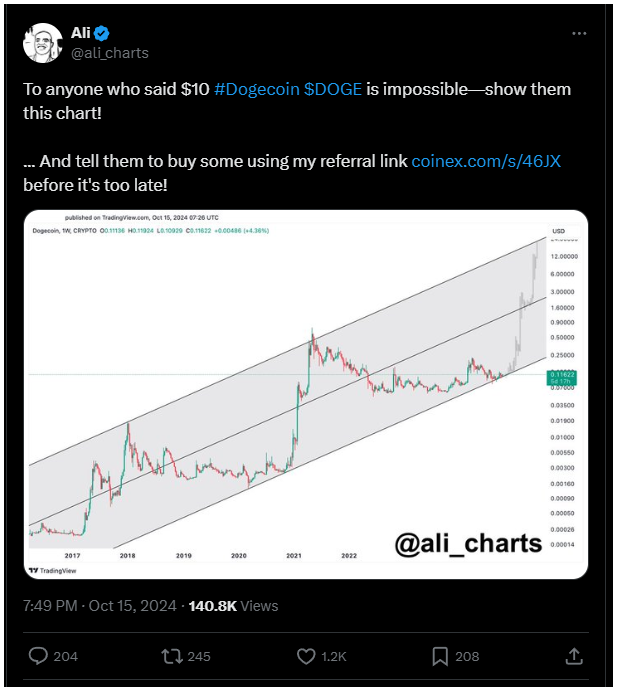The image size is (617, 691).
Task: Open the $DOGE cashtag link
Action: tap(333, 89)
